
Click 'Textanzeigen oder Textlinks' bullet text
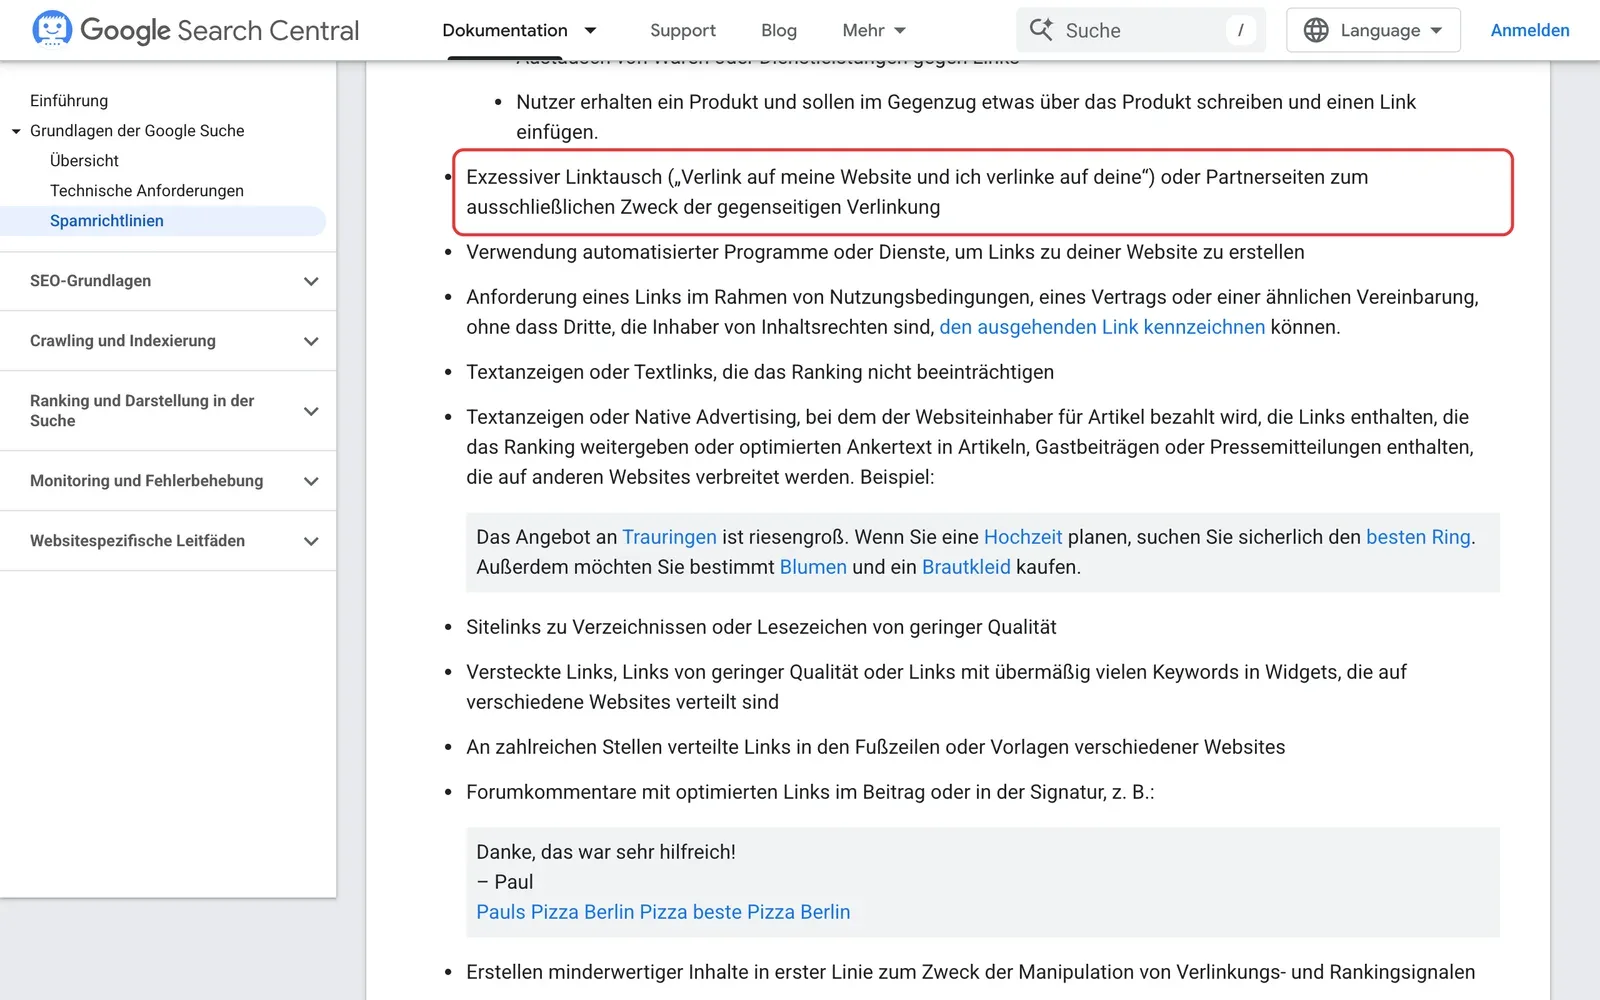[x=760, y=372]
